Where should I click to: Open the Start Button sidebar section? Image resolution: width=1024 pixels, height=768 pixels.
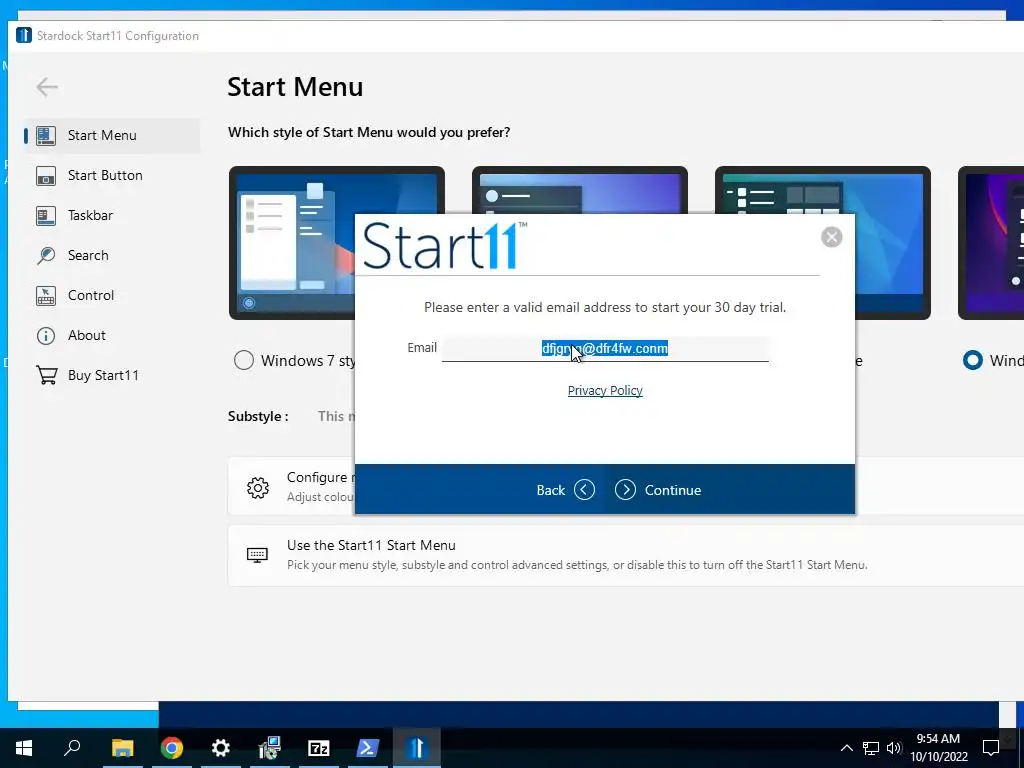coord(112,176)
